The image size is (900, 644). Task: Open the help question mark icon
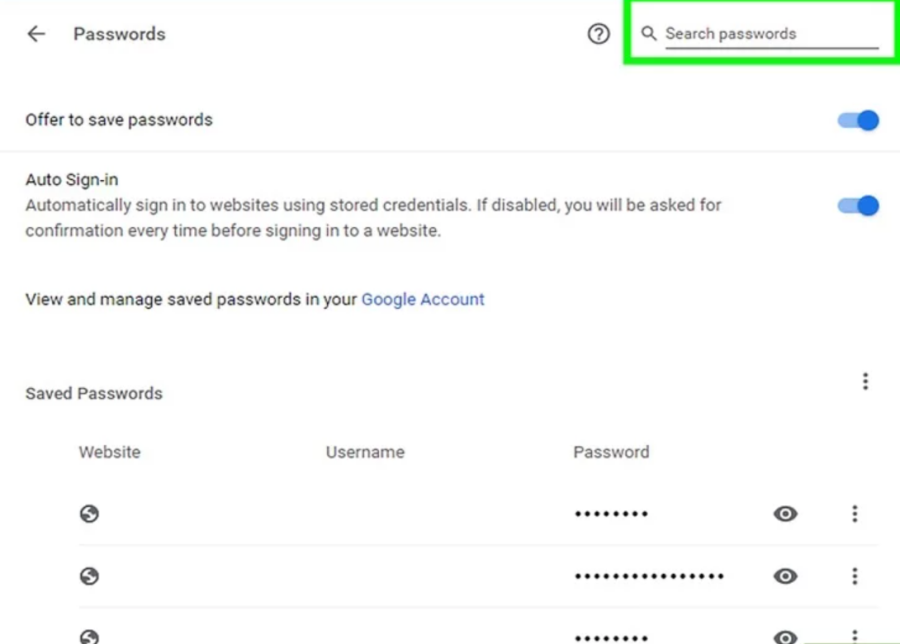[598, 34]
